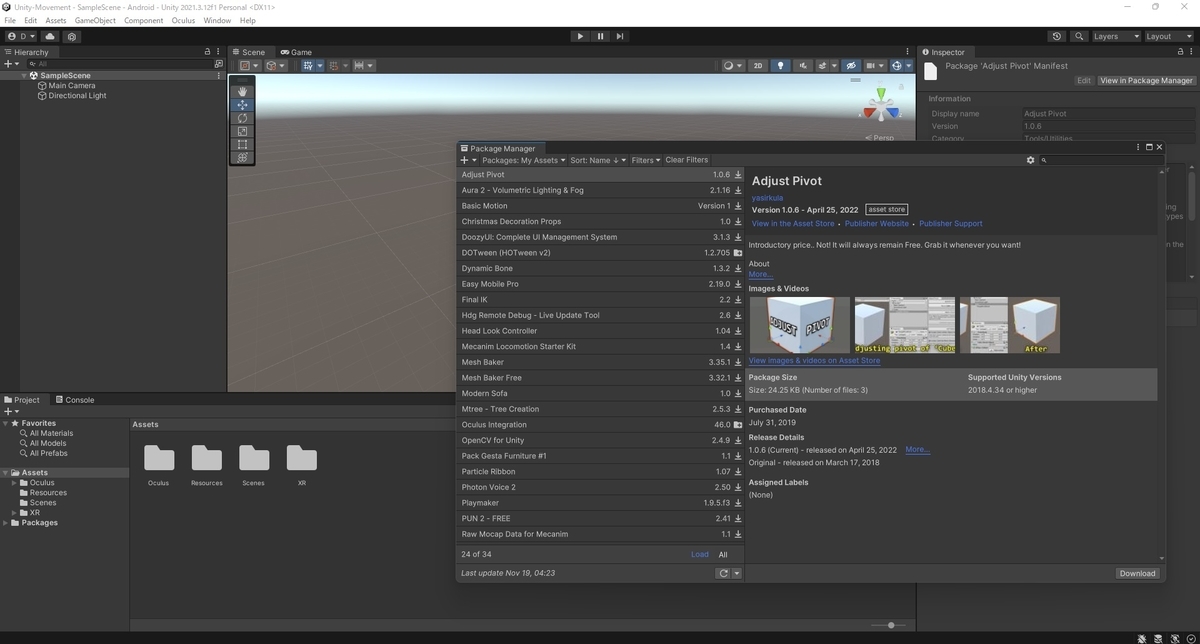1200x644 pixels.
Task: Click the After cube thumbnail
Action: click(x=1010, y=325)
